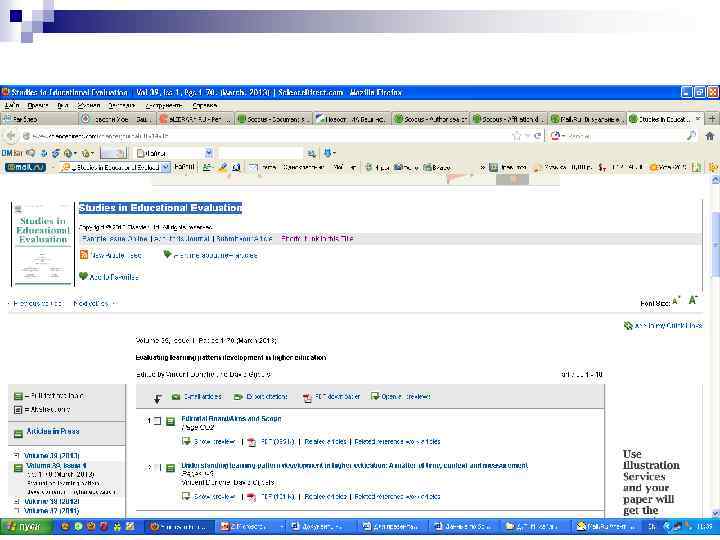Open the Sample Issue Online link
The image size is (720, 540).
coord(115,239)
